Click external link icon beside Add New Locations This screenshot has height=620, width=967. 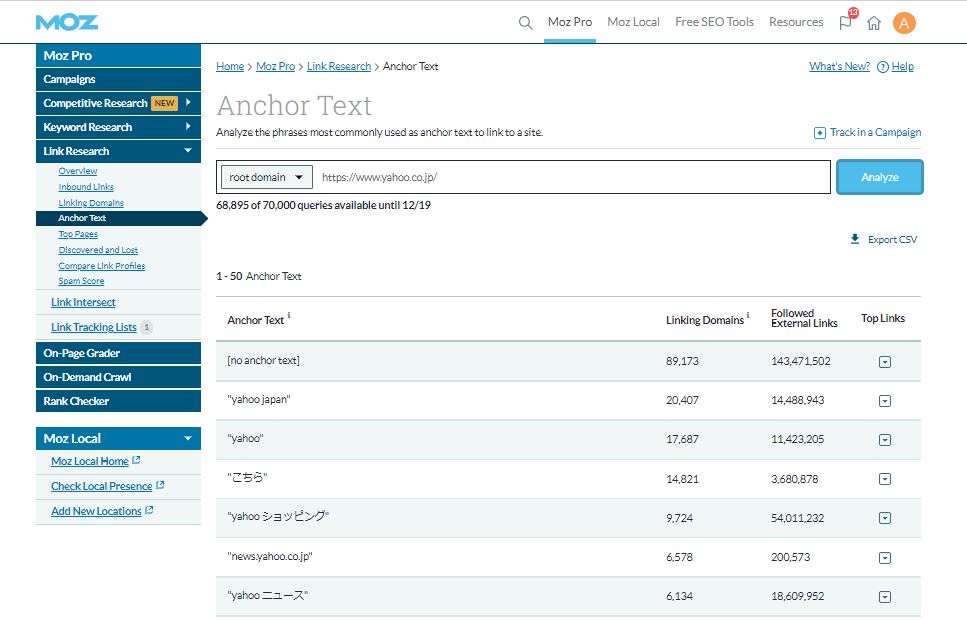(149, 510)
